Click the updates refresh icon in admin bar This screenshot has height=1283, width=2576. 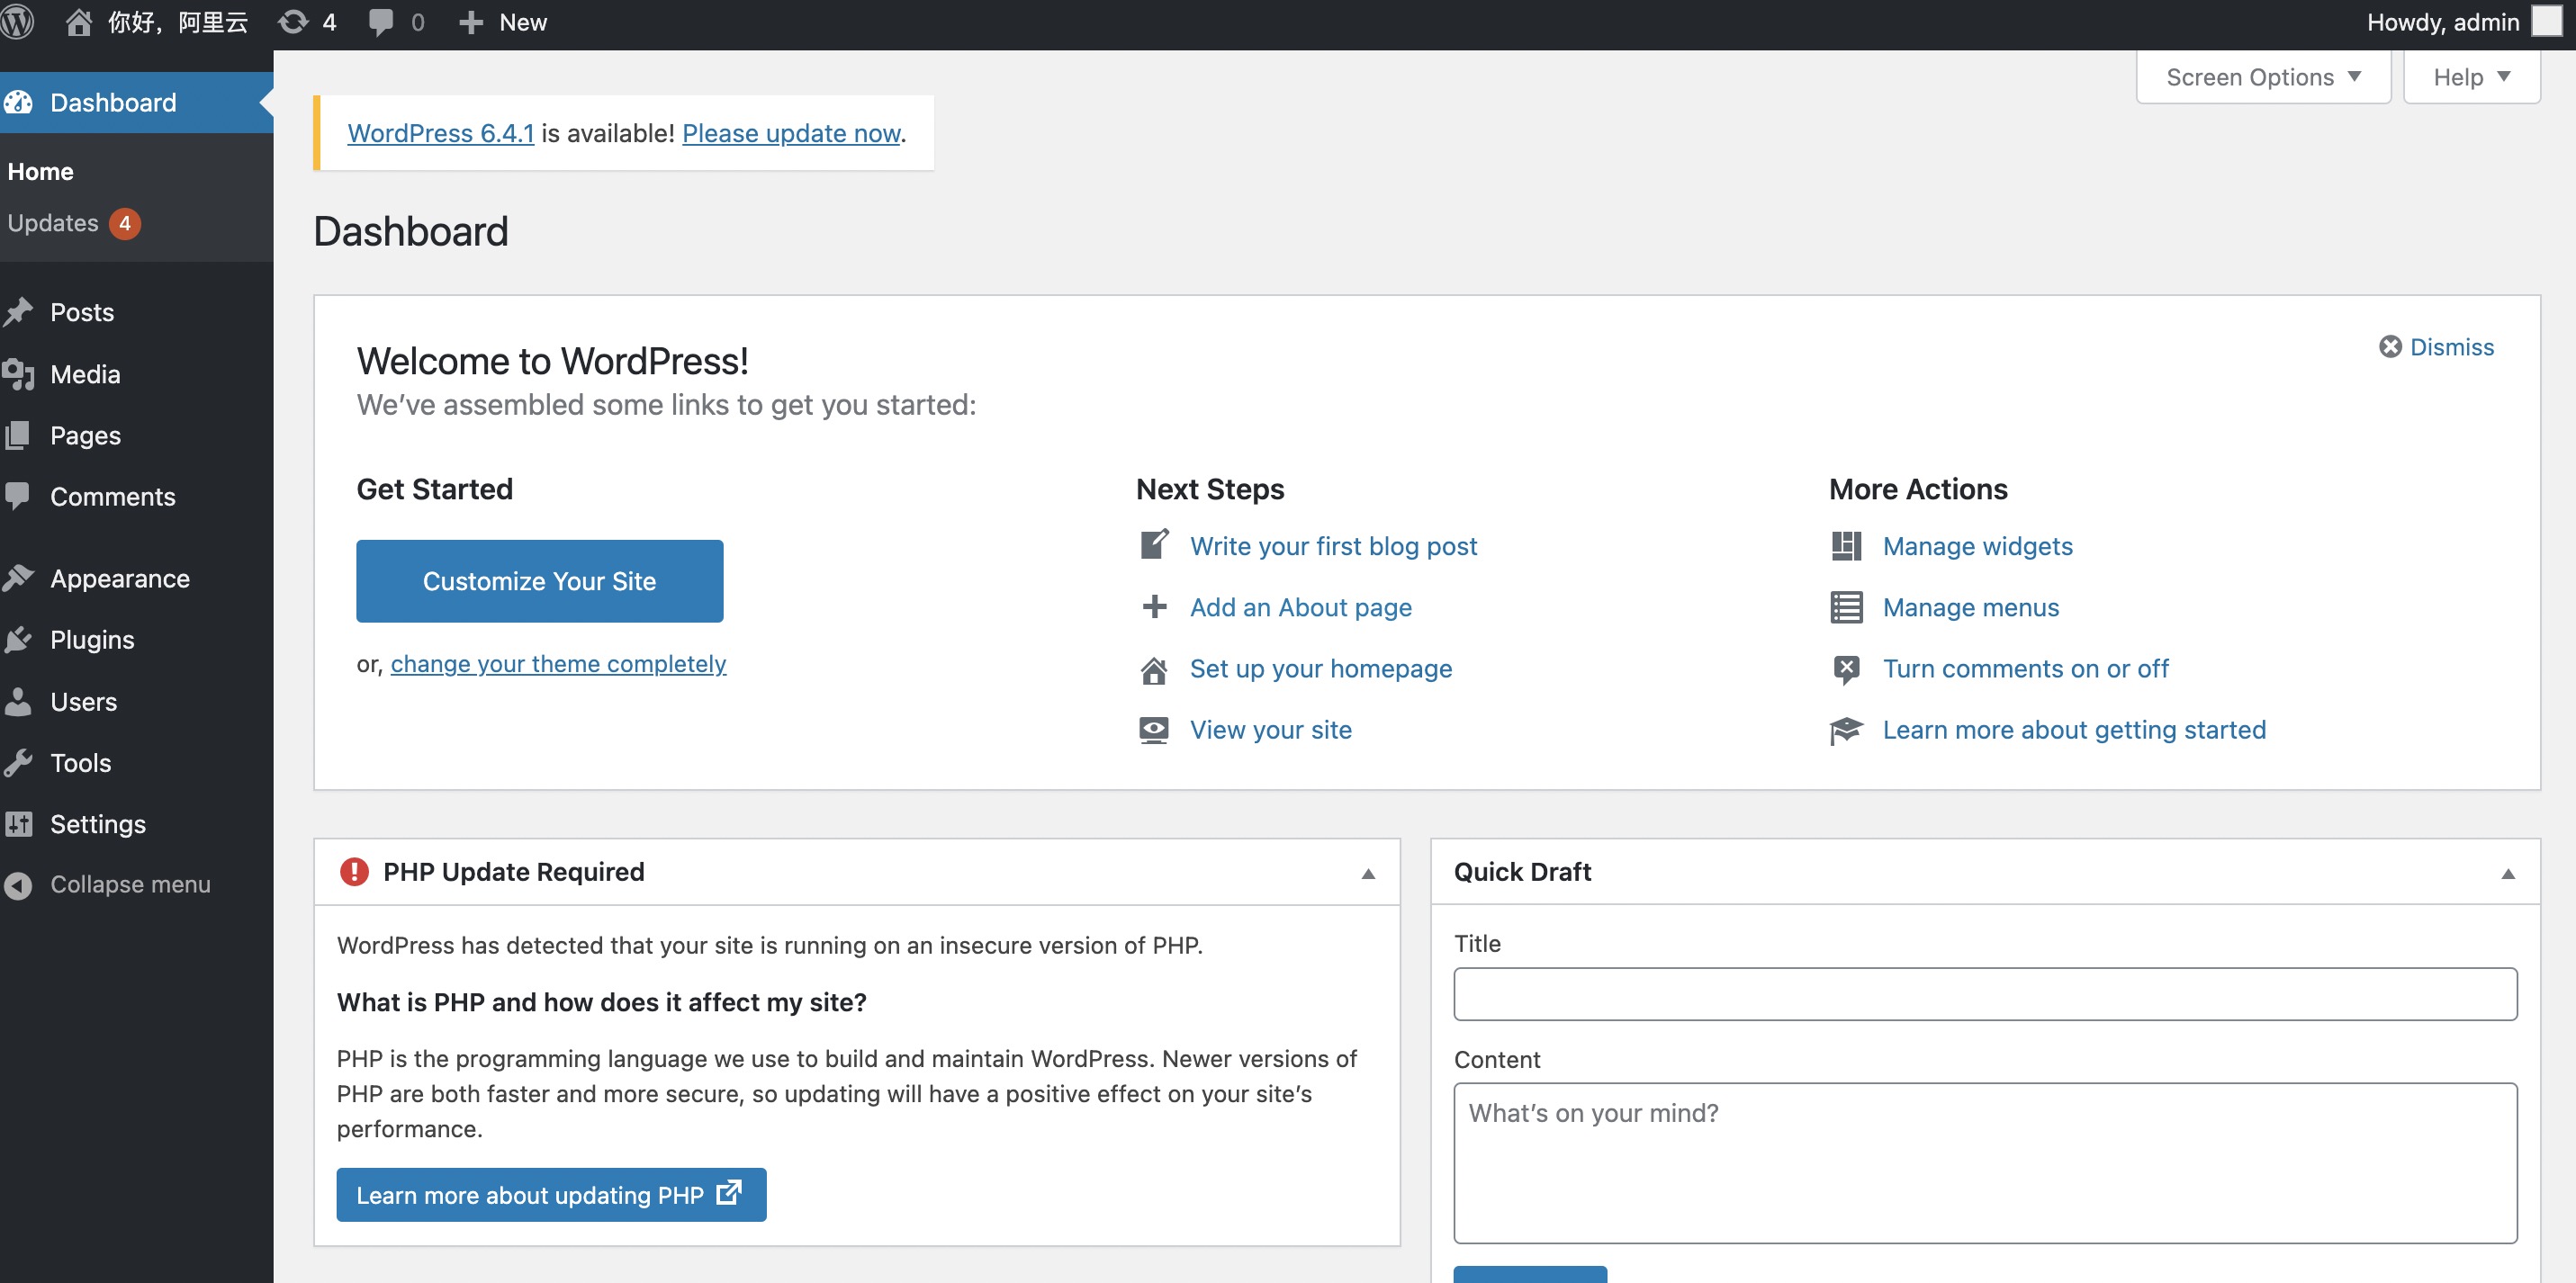(293, 22)
